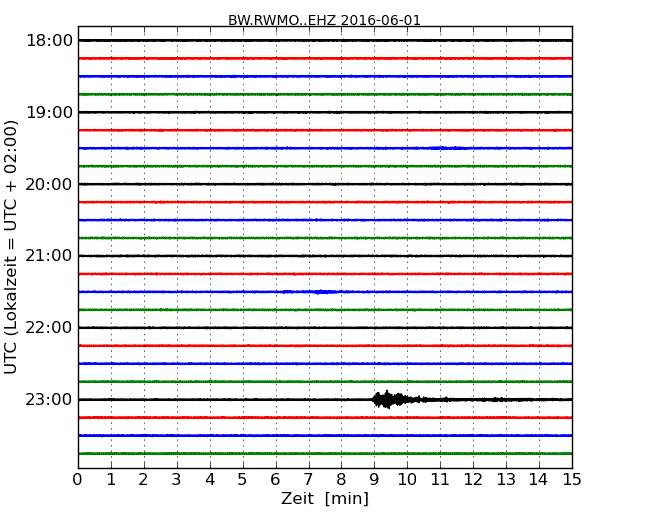Click the 12 tick label on x-axis
Image resolution: width=650 pixels, height=520 pixels.
pos(473,480)
